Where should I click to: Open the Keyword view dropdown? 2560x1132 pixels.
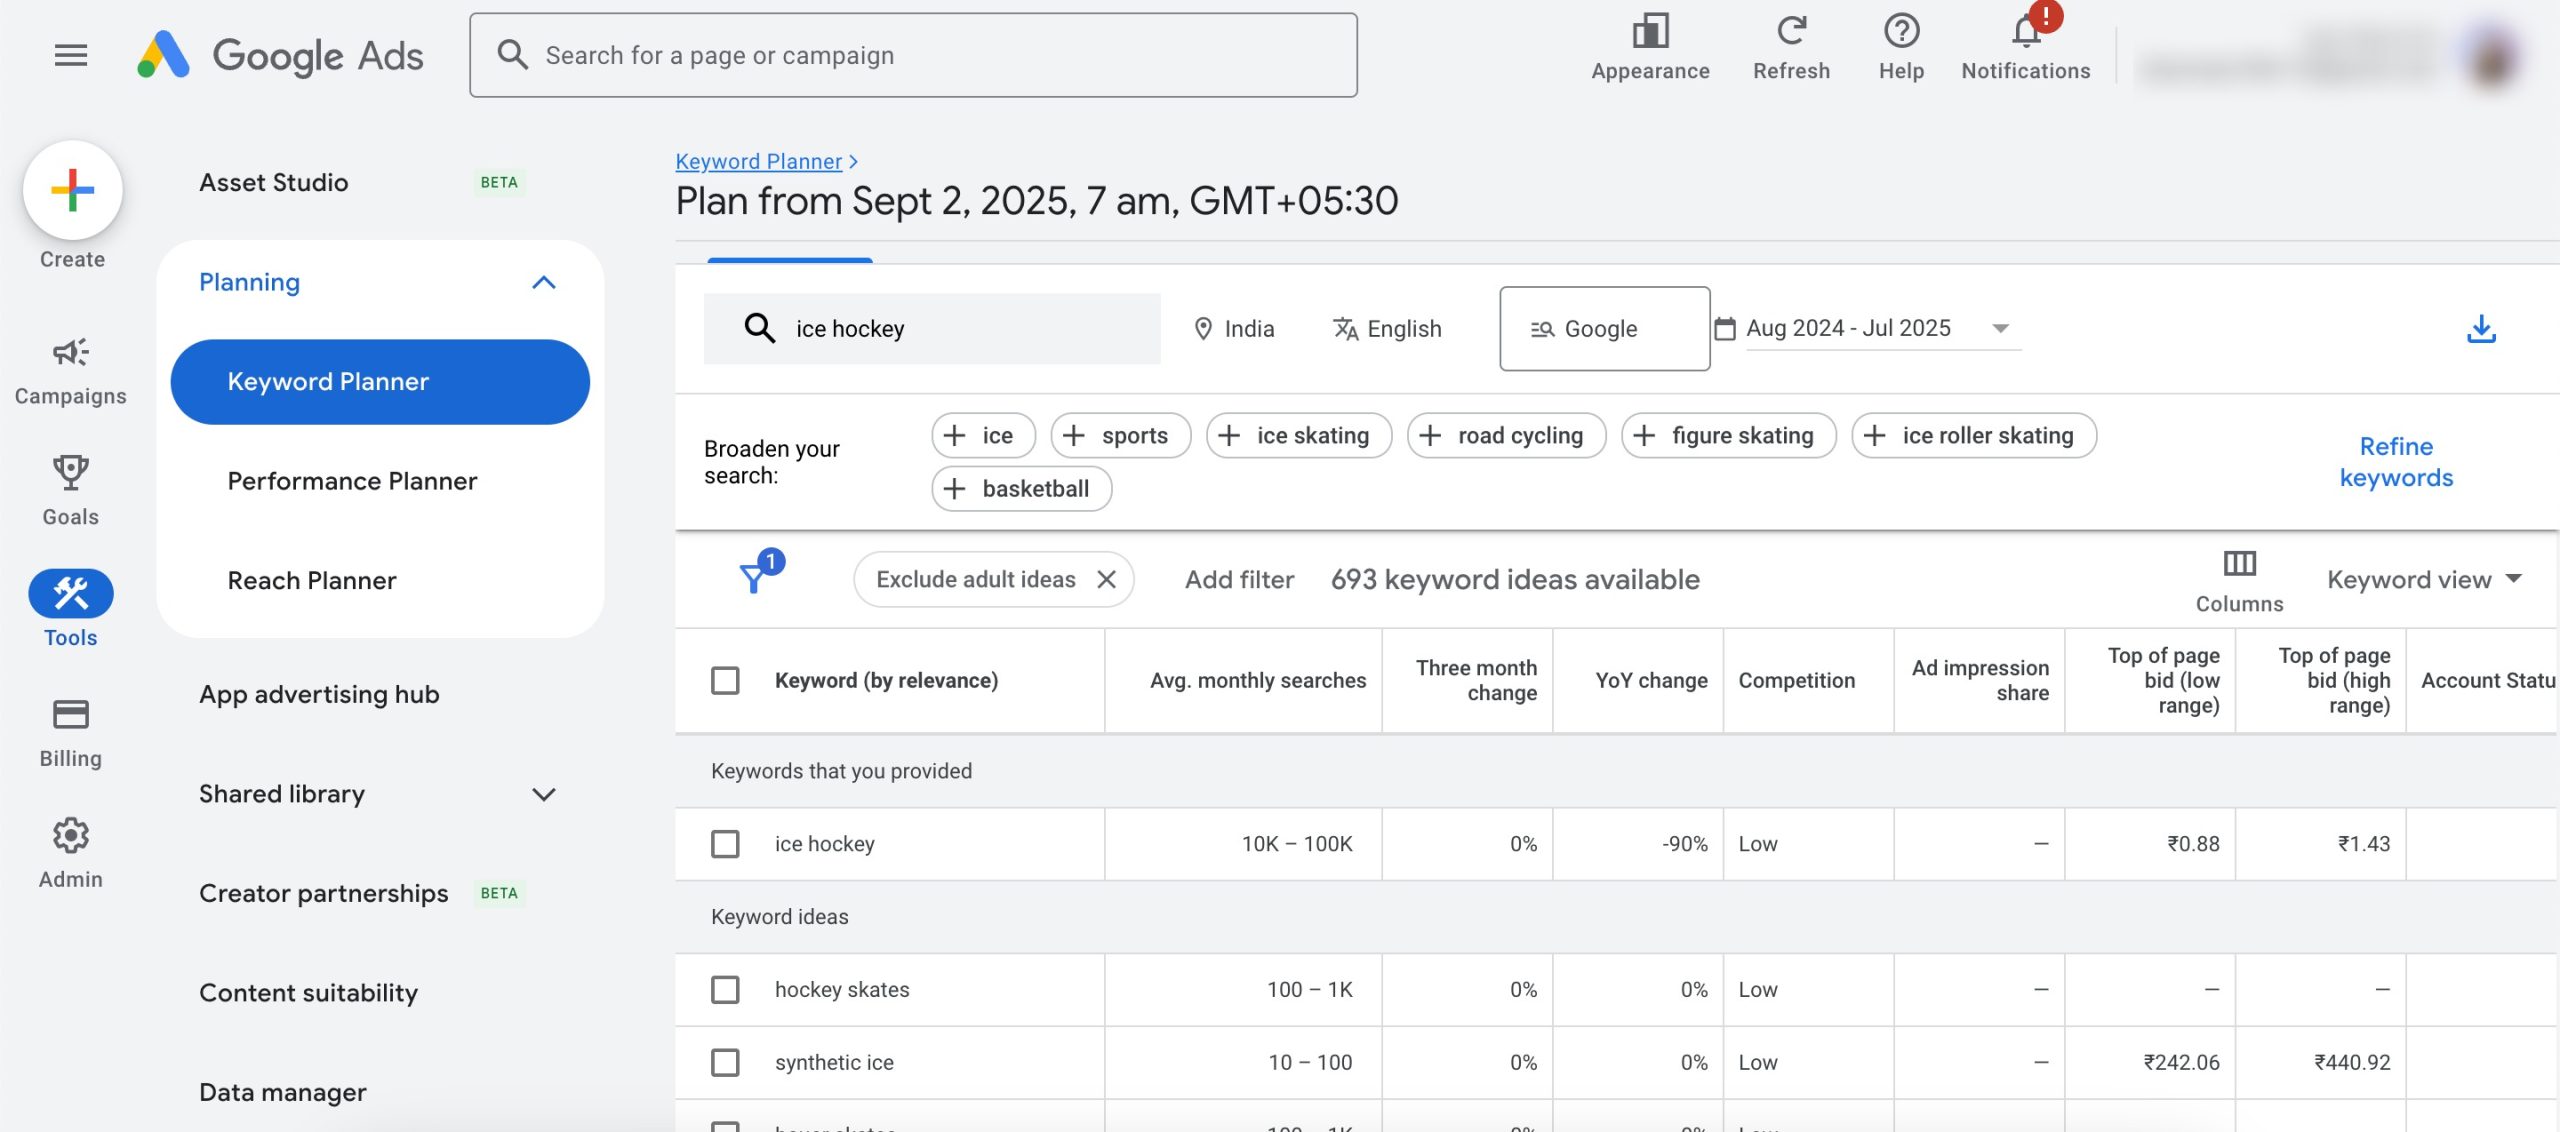pyautogui.click(x=2424, y=580)
